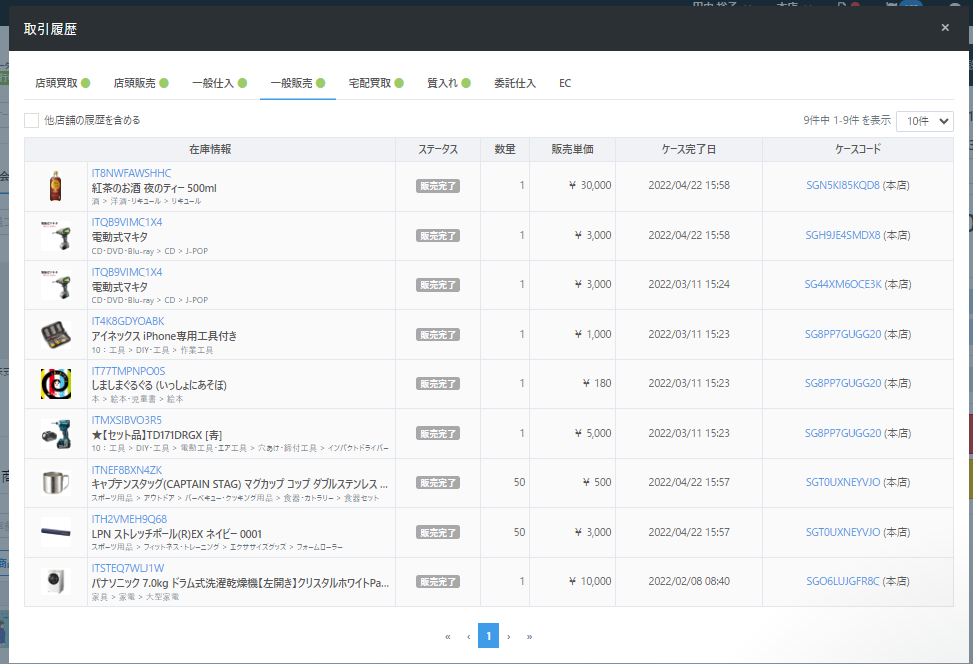The height and width of the screenshot is (664, 973).
Task: Go to next page arrow ›
Action: pyautogui.click(x=509, y=636)
